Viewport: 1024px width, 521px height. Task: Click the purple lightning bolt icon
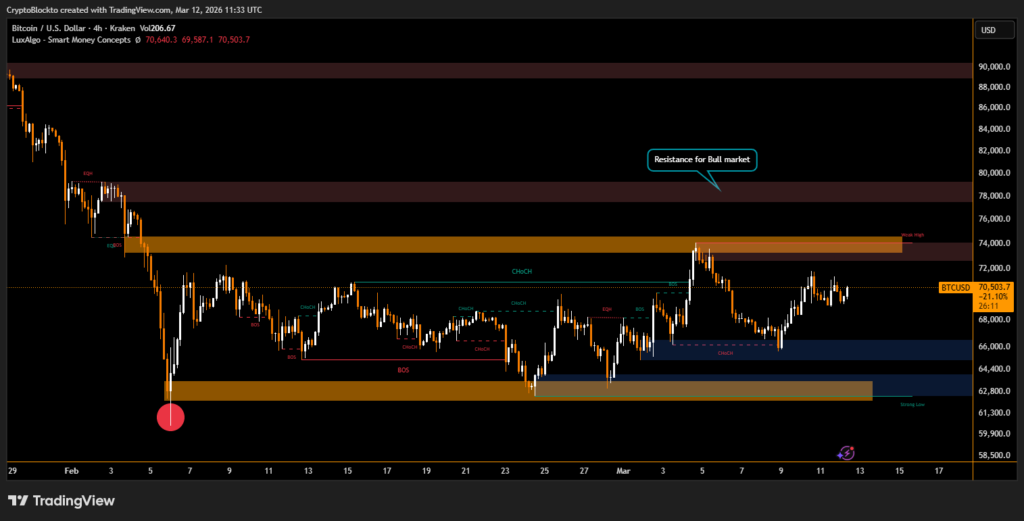(847, 453)
